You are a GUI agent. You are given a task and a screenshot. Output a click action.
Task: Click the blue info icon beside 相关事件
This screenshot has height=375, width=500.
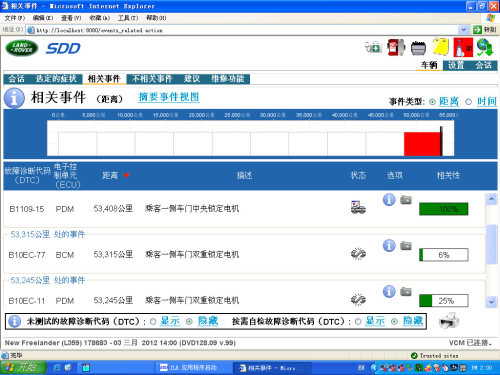tap(14, 98)
